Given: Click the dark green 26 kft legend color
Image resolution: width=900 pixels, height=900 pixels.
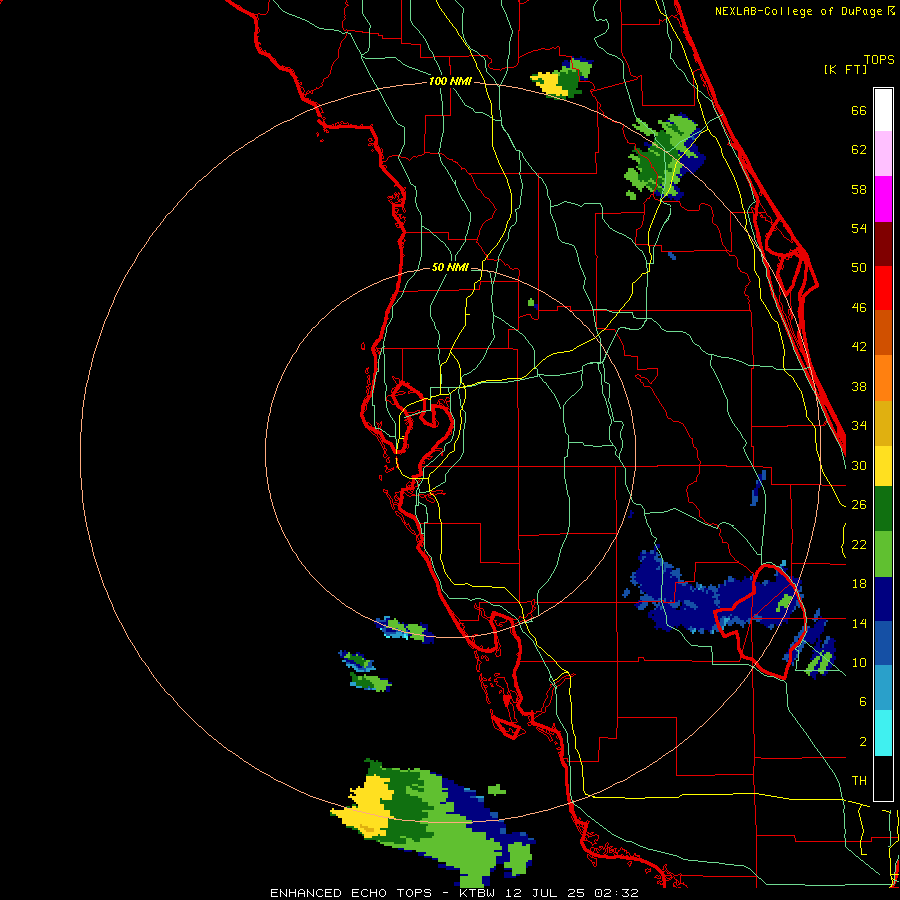Looking at the screenshot, I should (883, 509).
